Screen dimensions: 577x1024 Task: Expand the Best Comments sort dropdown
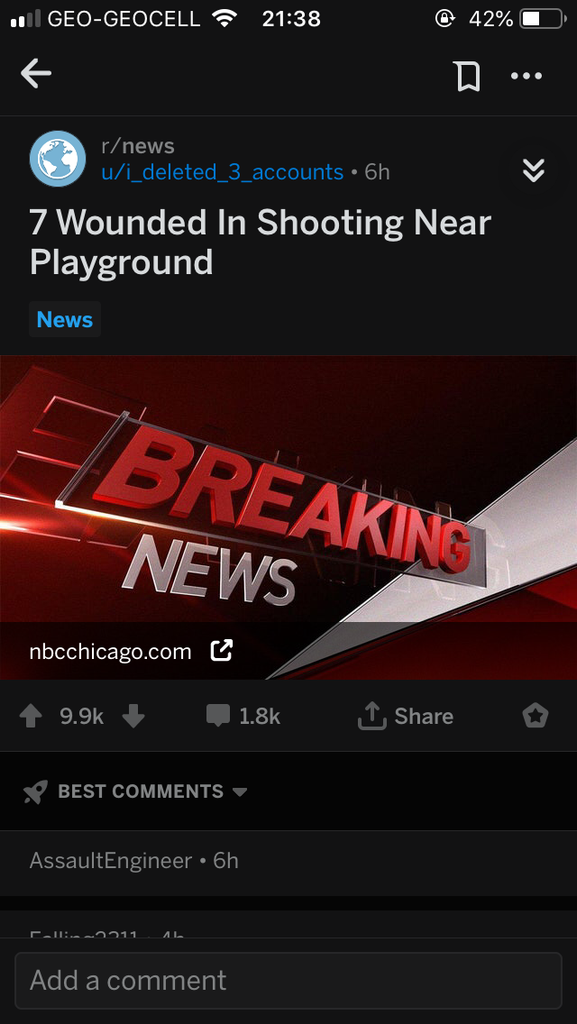point(135,792)
